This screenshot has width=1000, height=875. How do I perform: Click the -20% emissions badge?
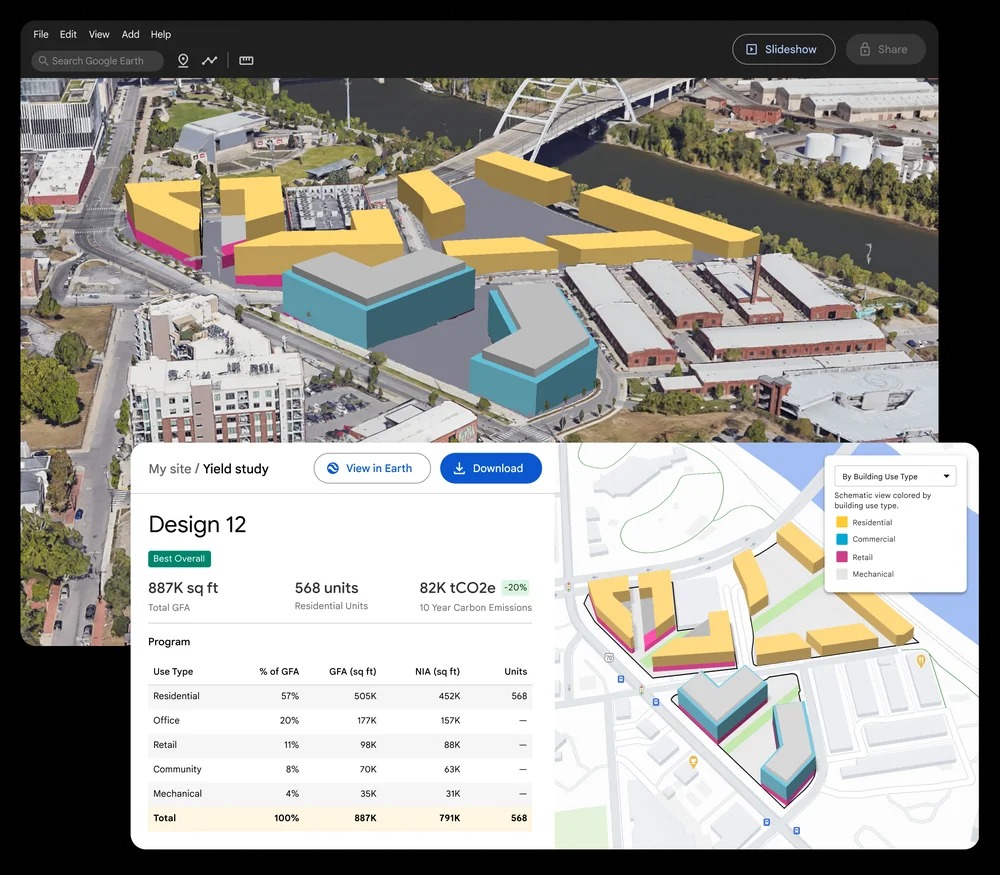[x=515, y=587]
